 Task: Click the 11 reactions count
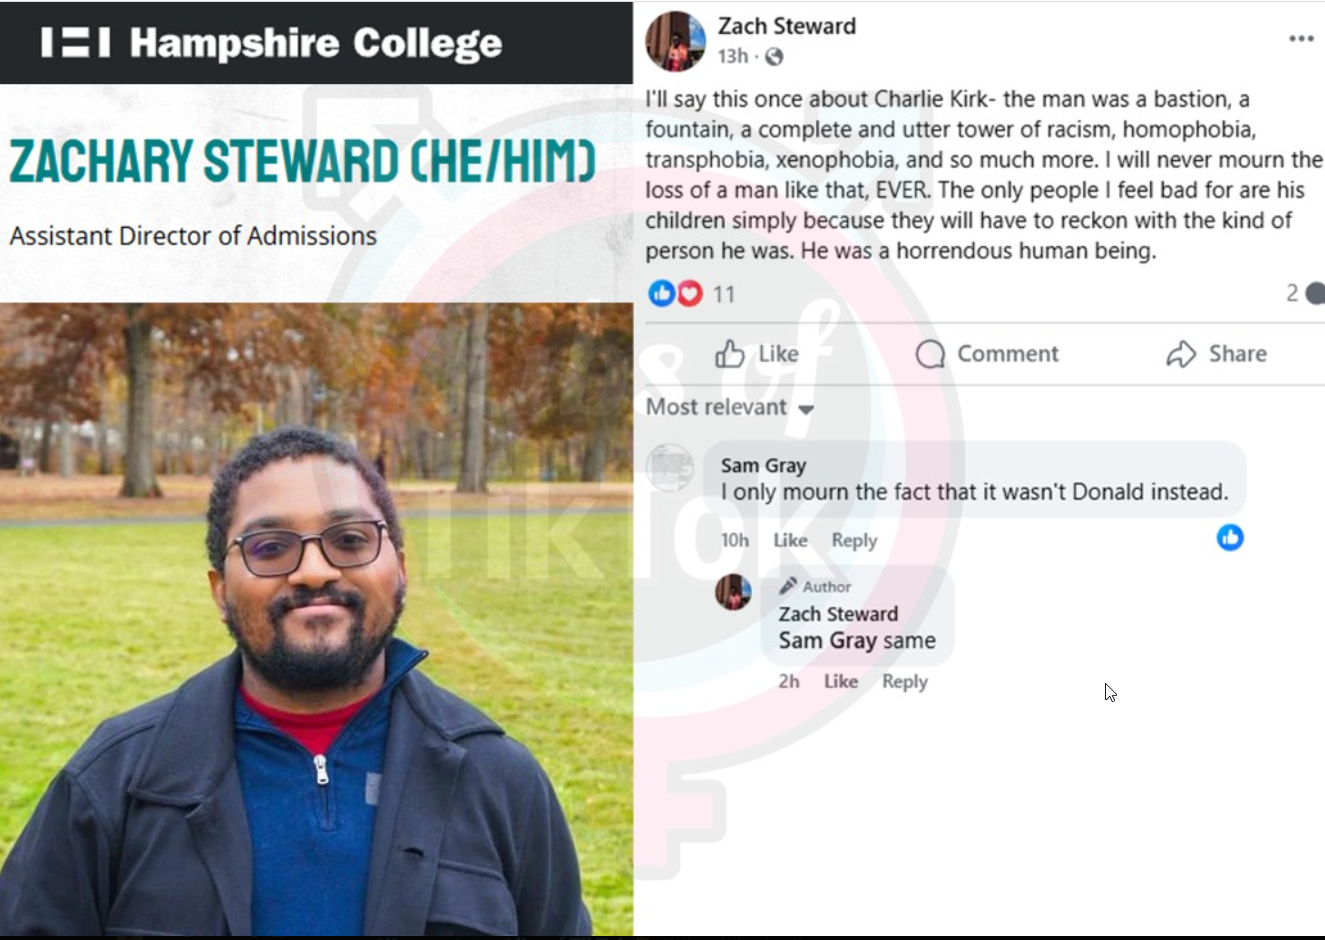click(x=724, y=294)
